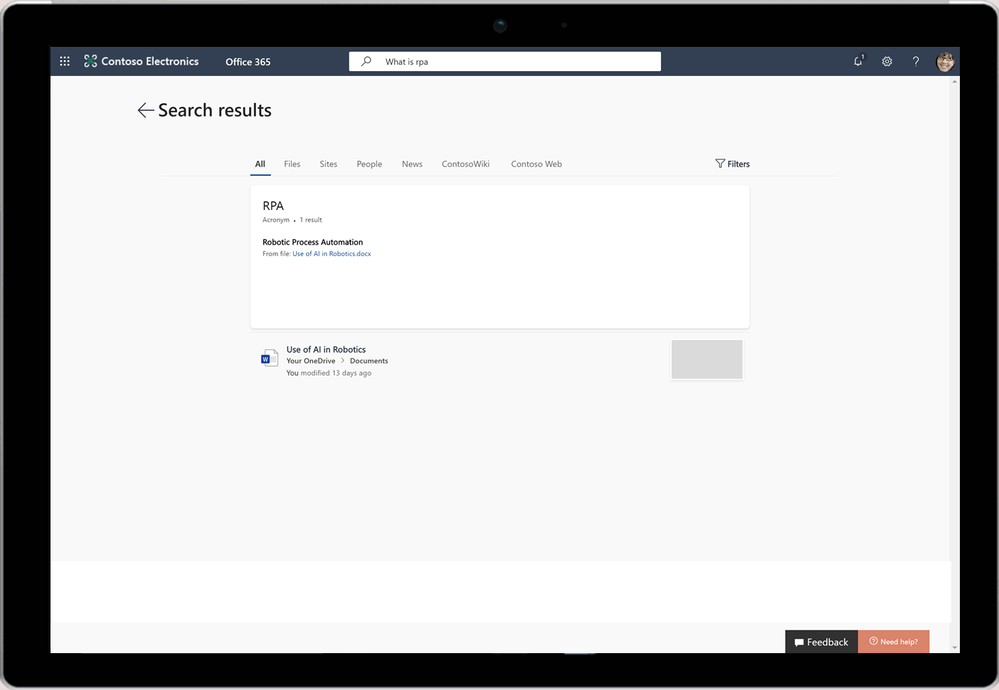Switch to the News tab

[x=412, y=164]
